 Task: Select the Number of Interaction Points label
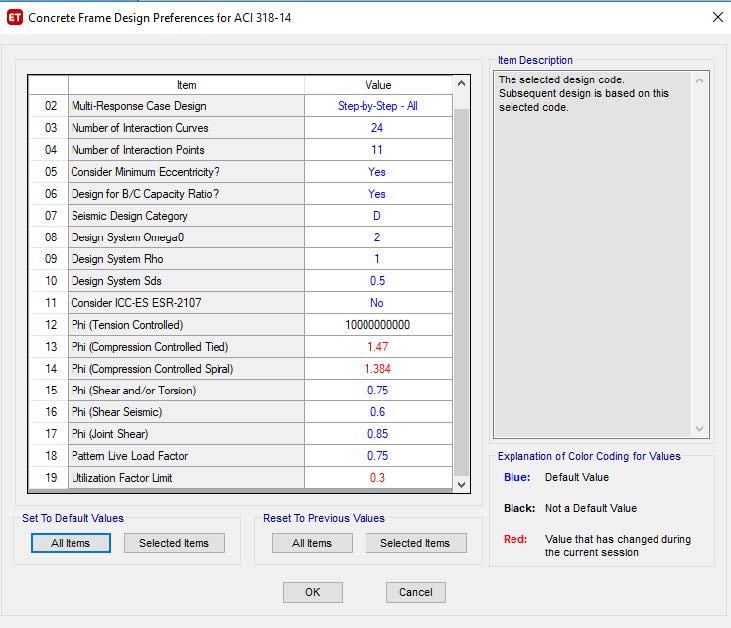[x=186, y=150]
